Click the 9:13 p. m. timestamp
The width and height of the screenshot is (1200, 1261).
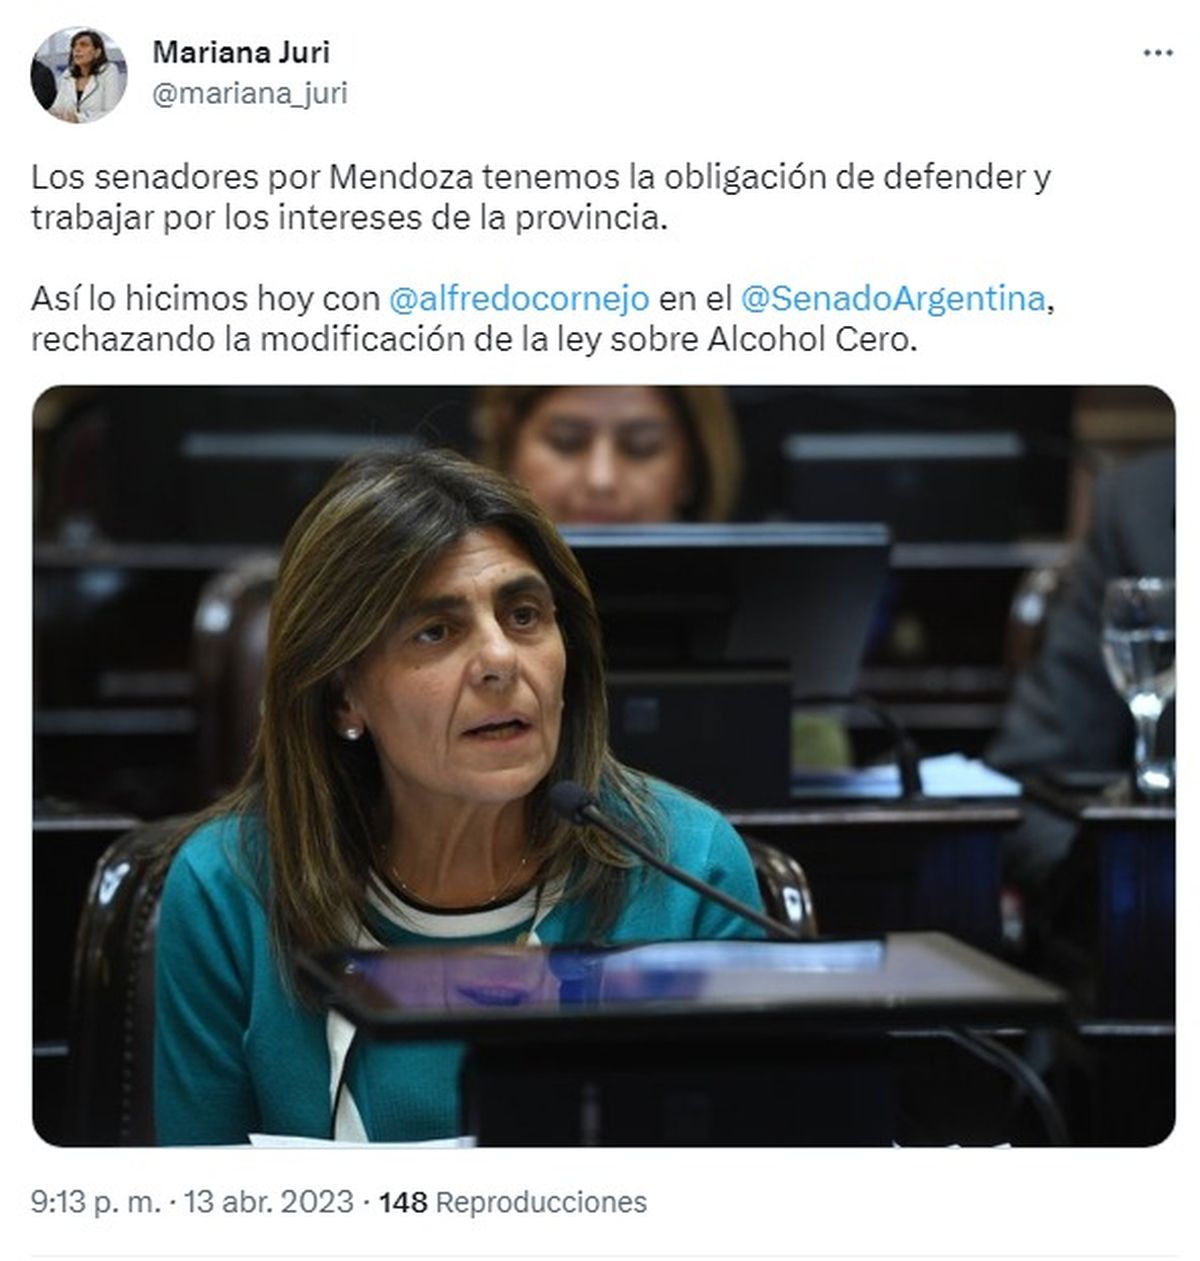96,1201
